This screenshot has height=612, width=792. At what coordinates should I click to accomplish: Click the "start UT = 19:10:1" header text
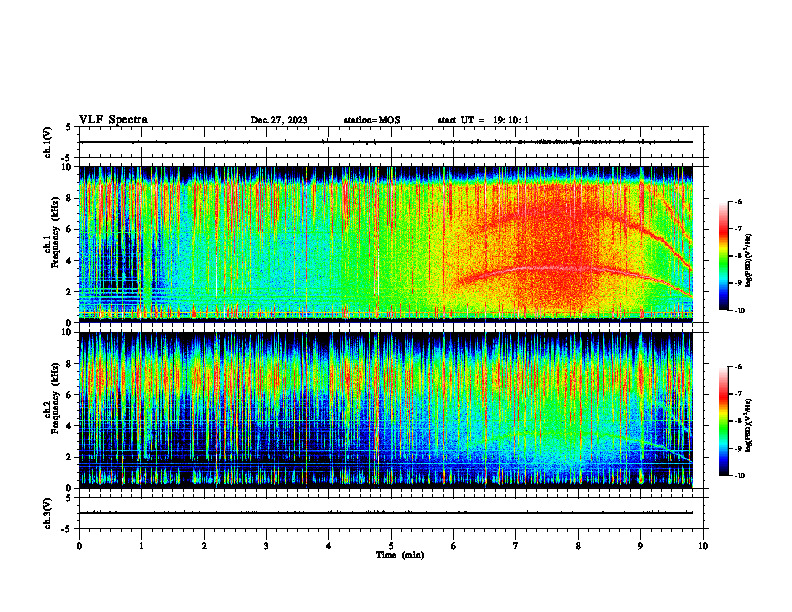483,120
